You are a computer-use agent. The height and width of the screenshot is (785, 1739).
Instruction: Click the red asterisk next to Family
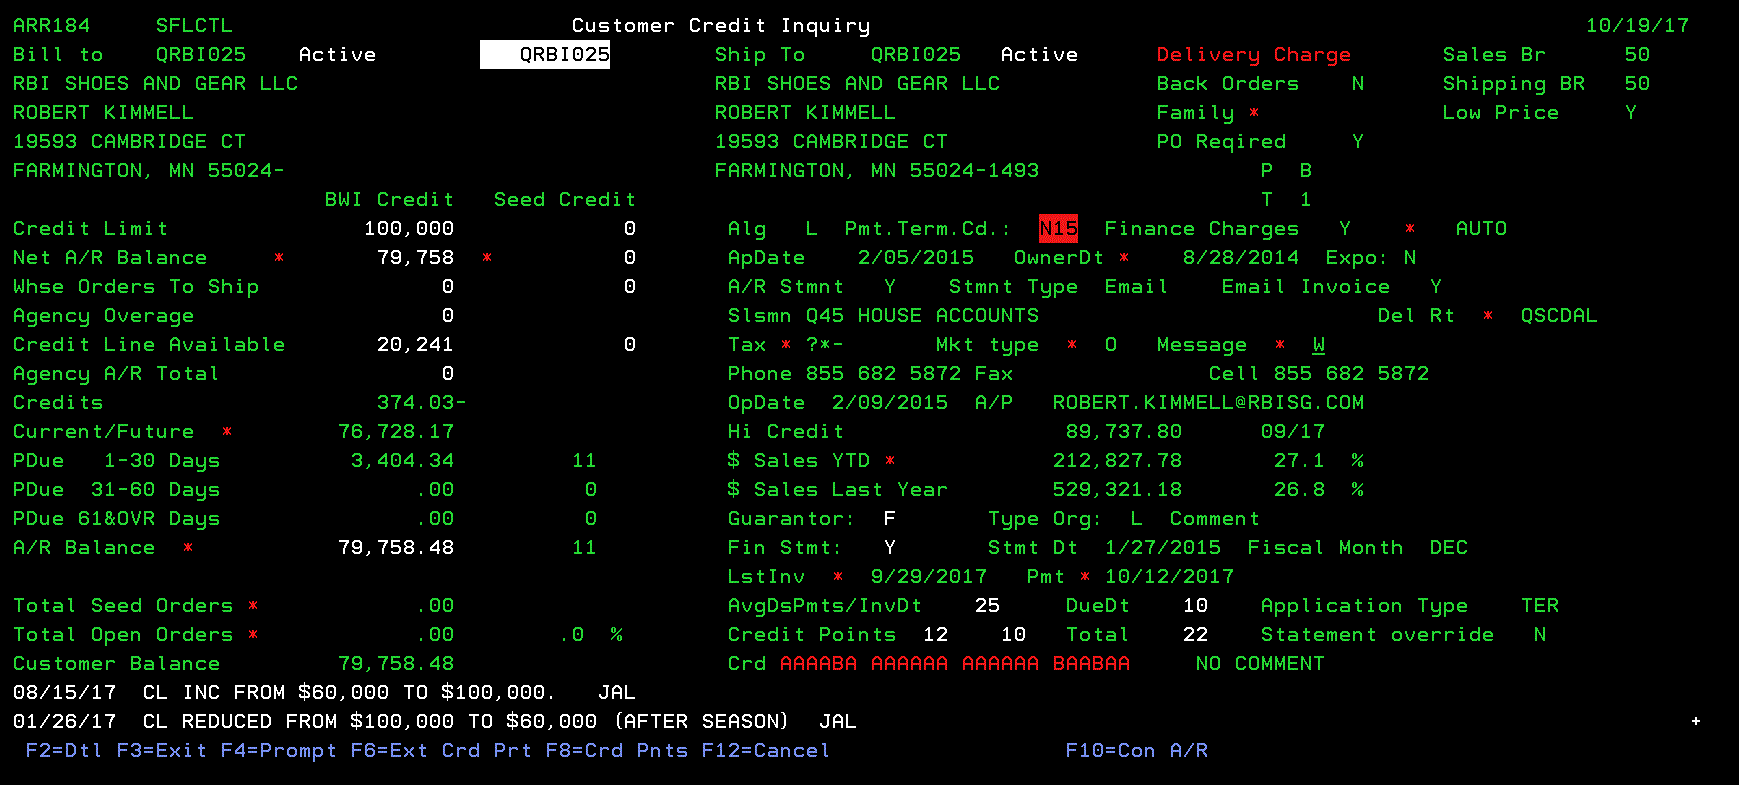[1254, 112]
